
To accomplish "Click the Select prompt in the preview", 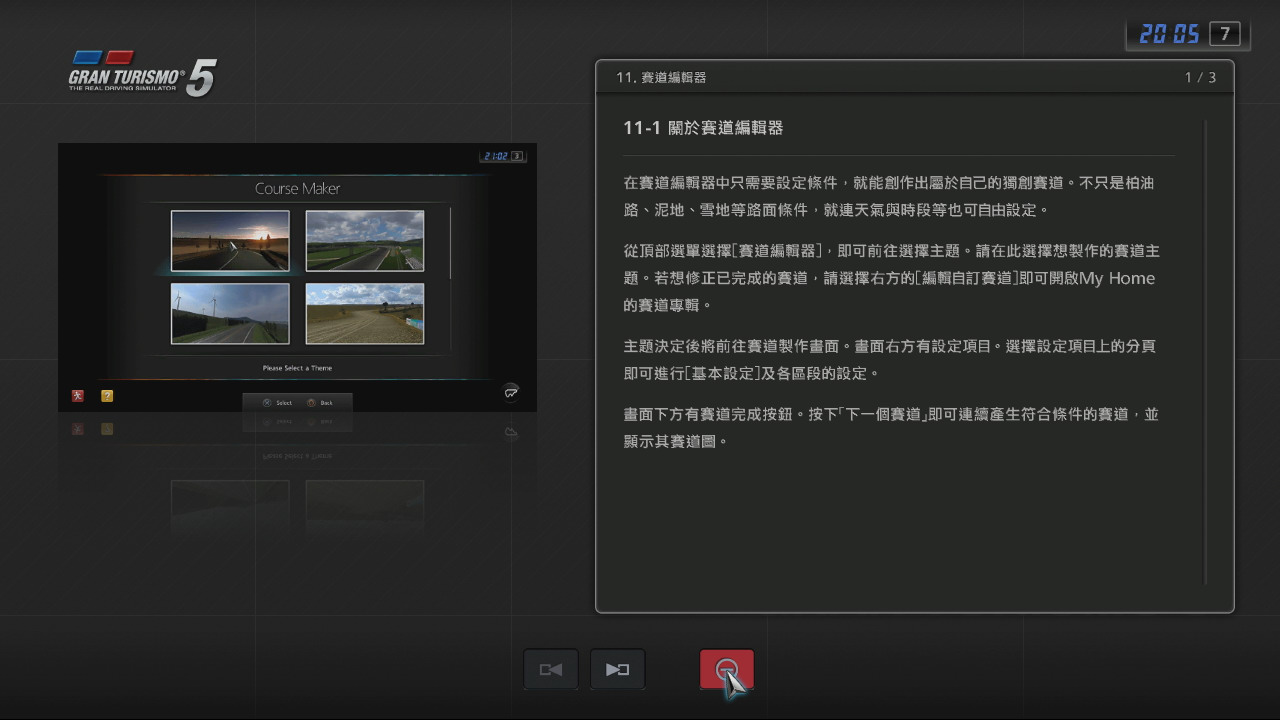I will point(278,403).
